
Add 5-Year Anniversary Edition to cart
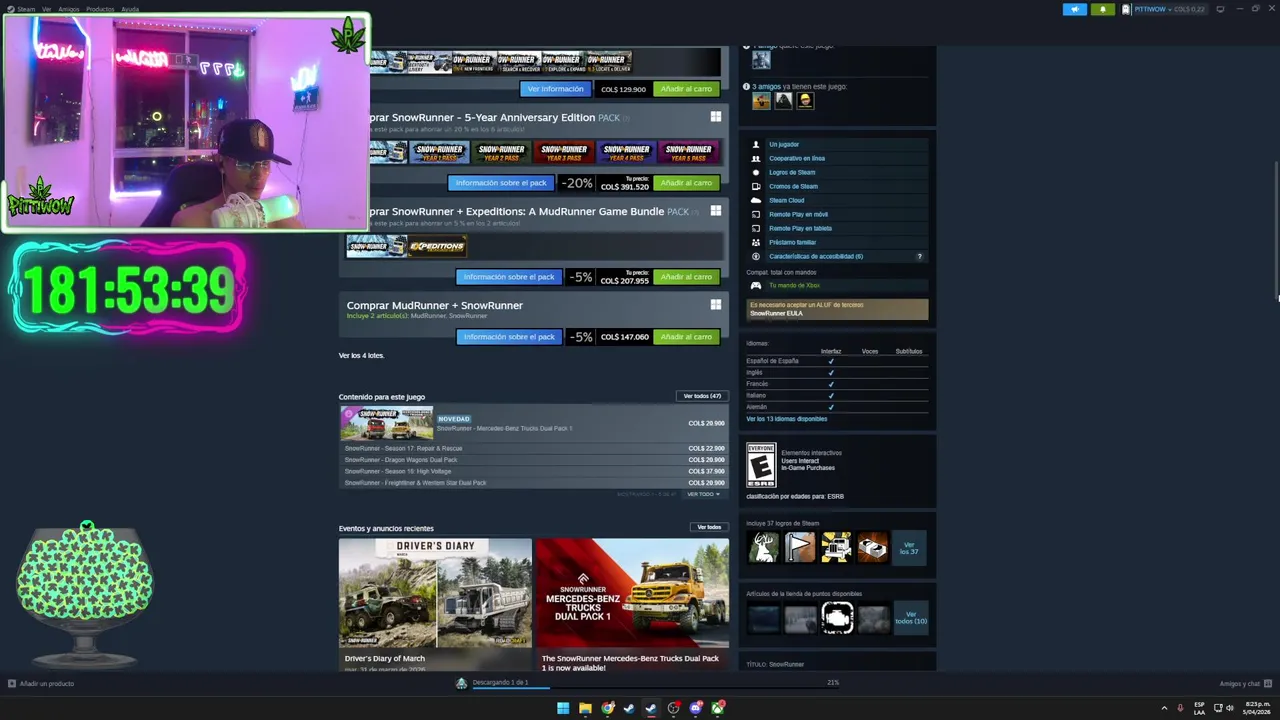[x=686, y=183]
